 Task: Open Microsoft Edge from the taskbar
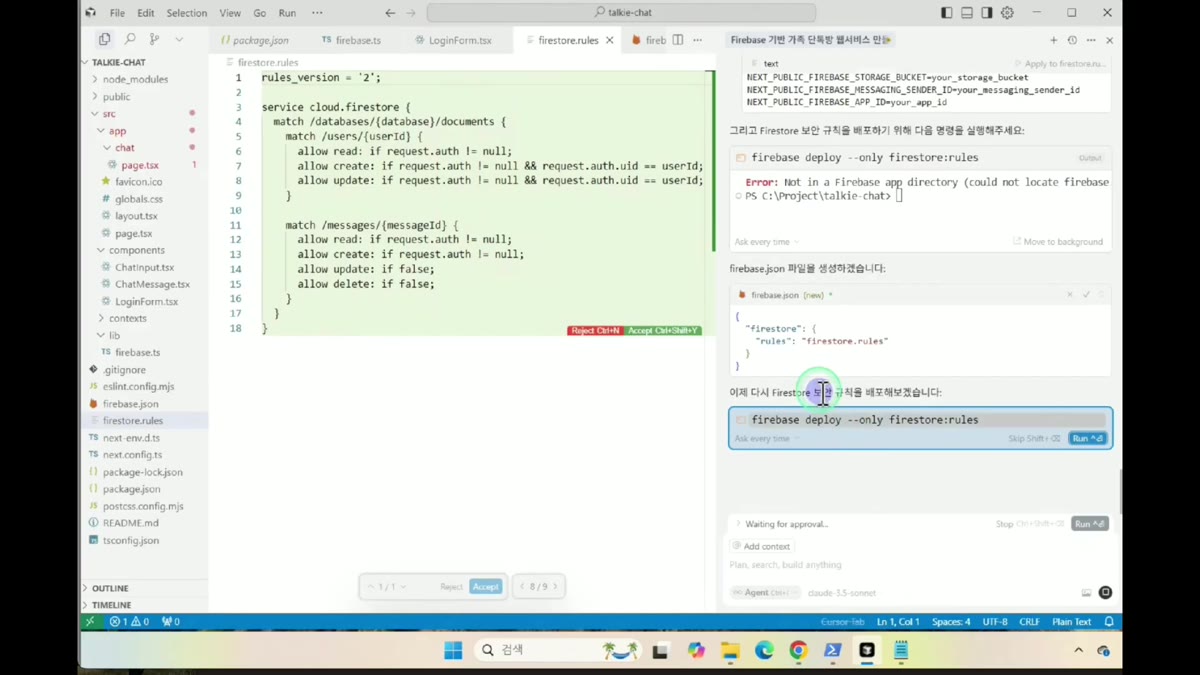pyautogui.click(x=764, y=650)
